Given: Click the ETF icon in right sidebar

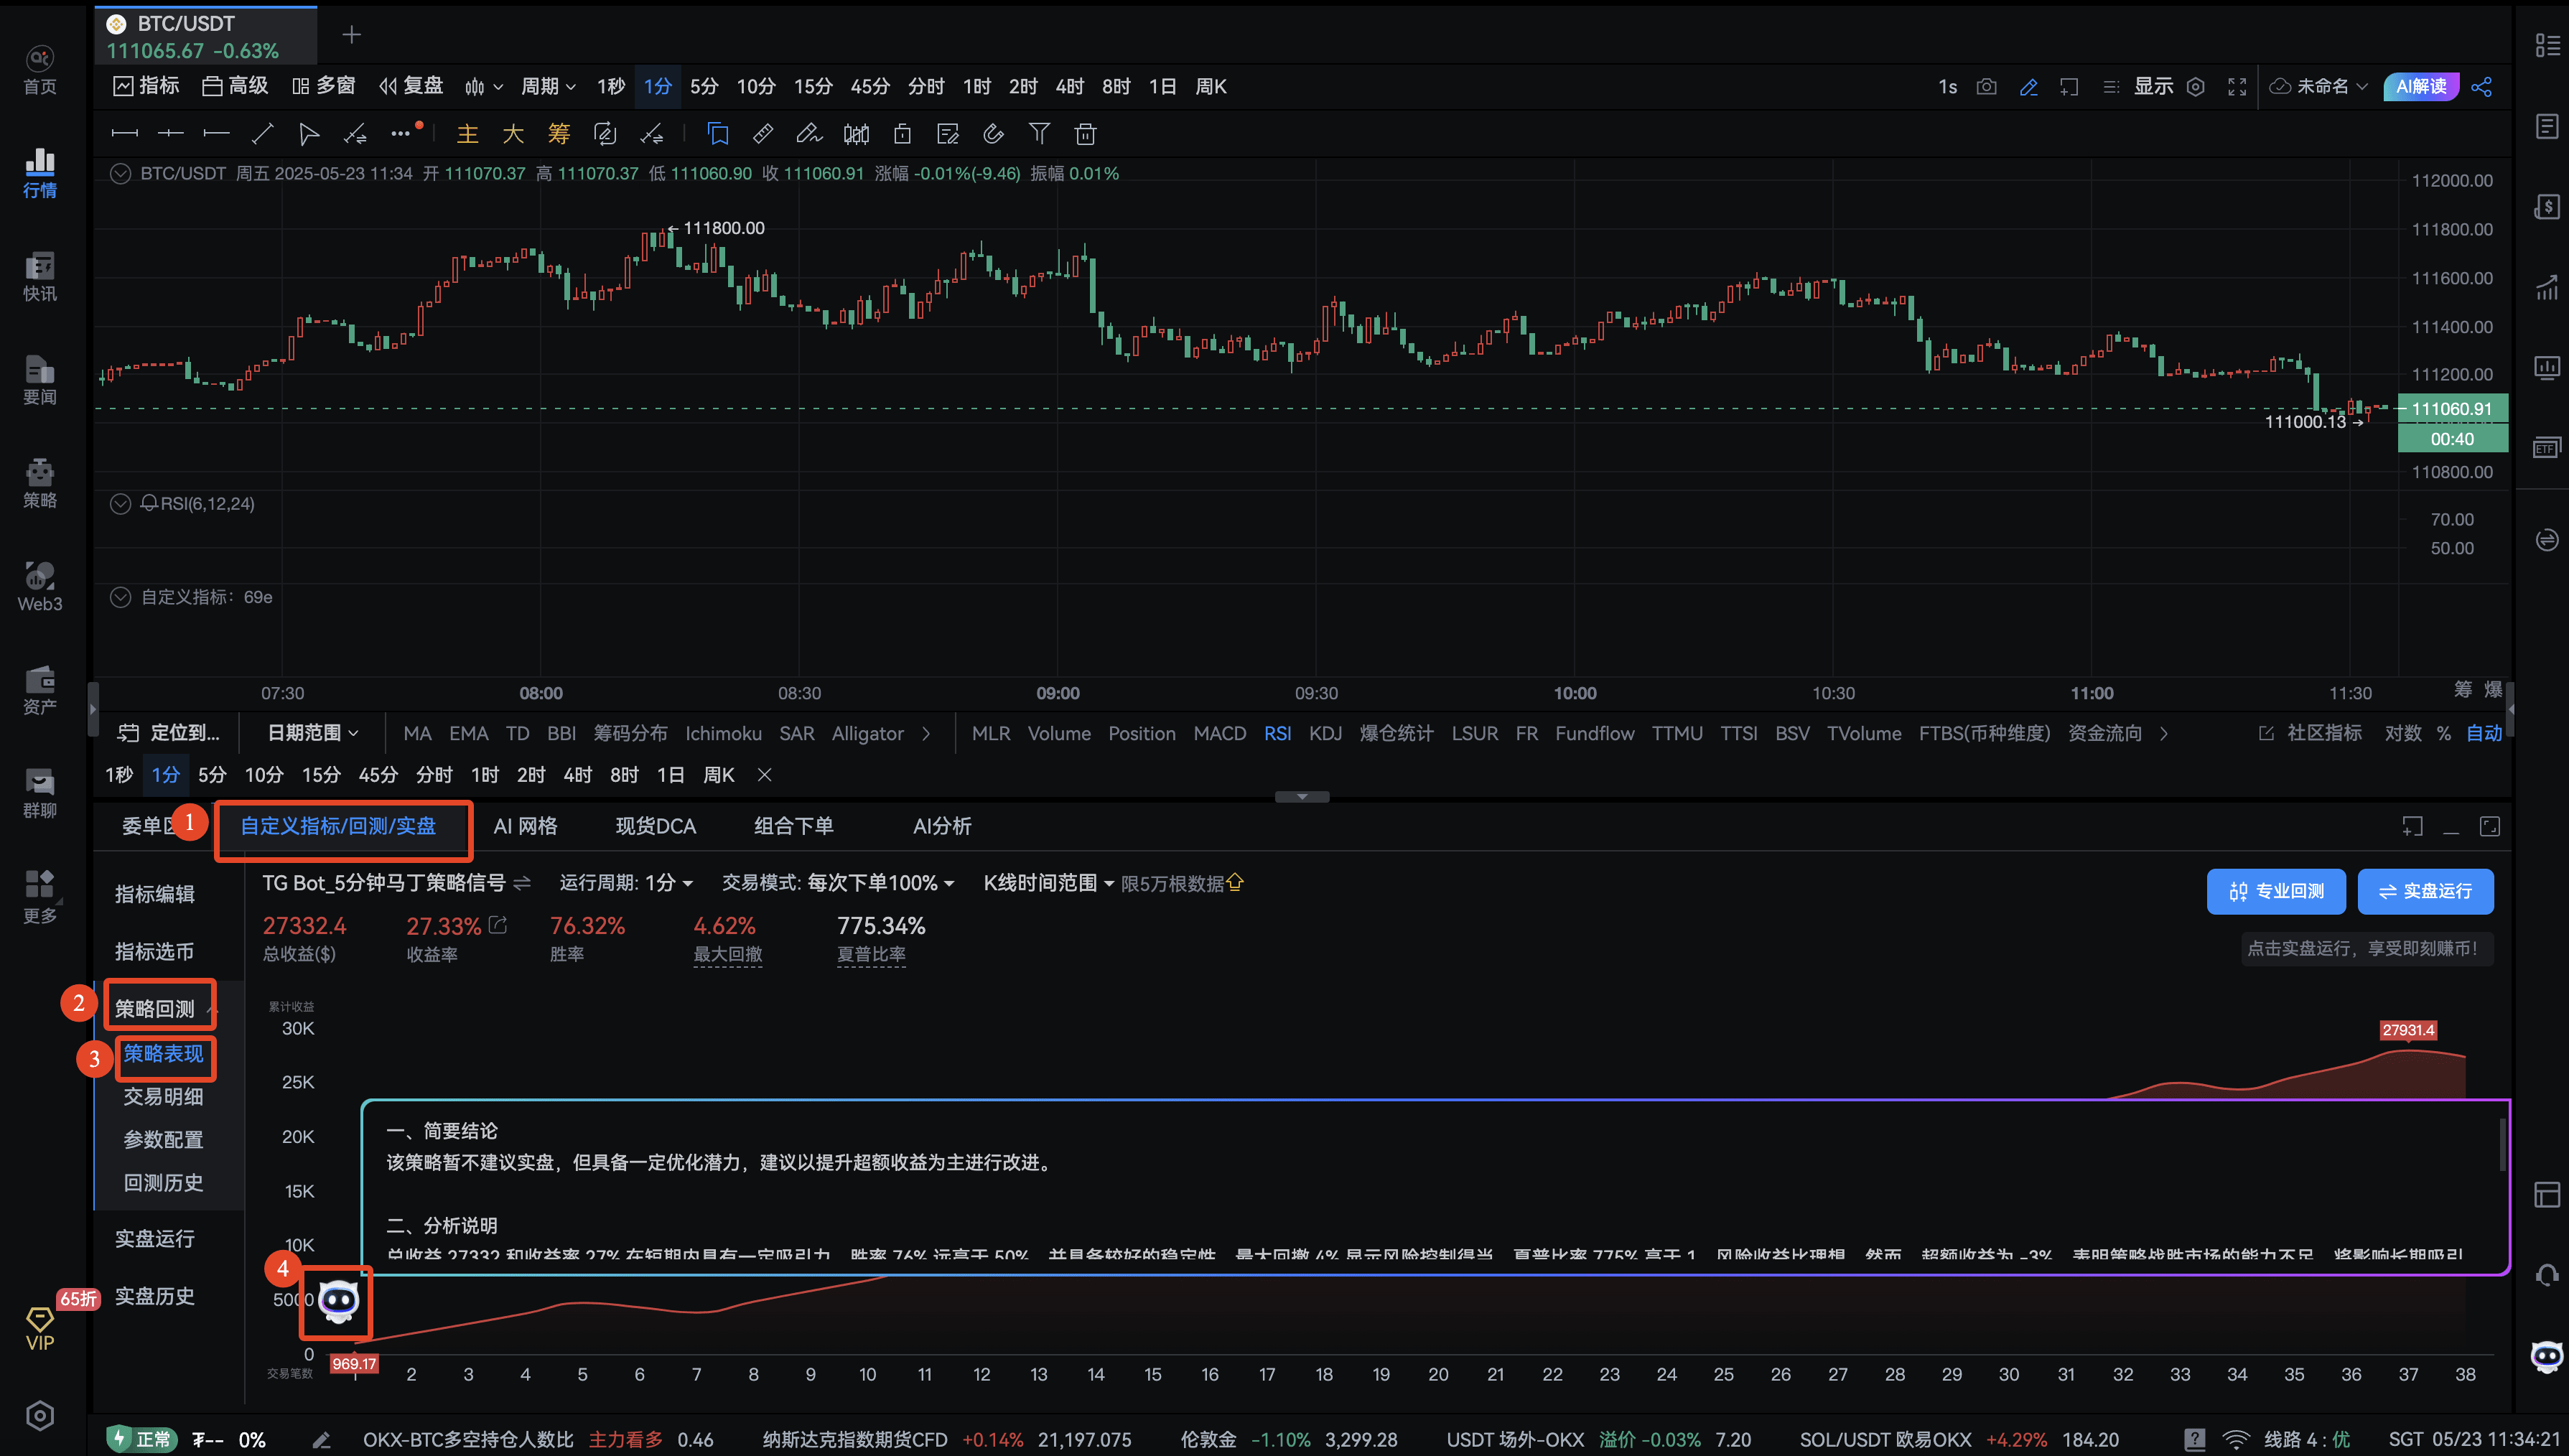Looking at the screenshot, I should (x=2546, y=447).
